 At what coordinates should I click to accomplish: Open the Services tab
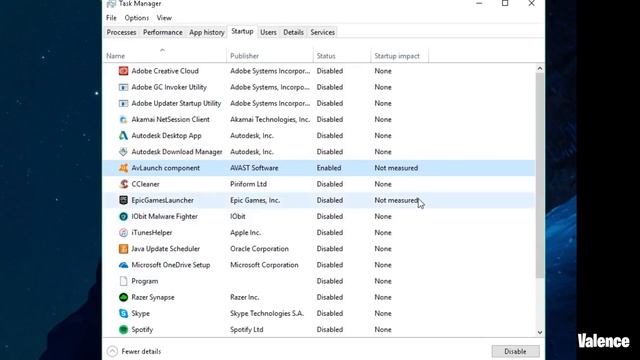coord(322,32)
